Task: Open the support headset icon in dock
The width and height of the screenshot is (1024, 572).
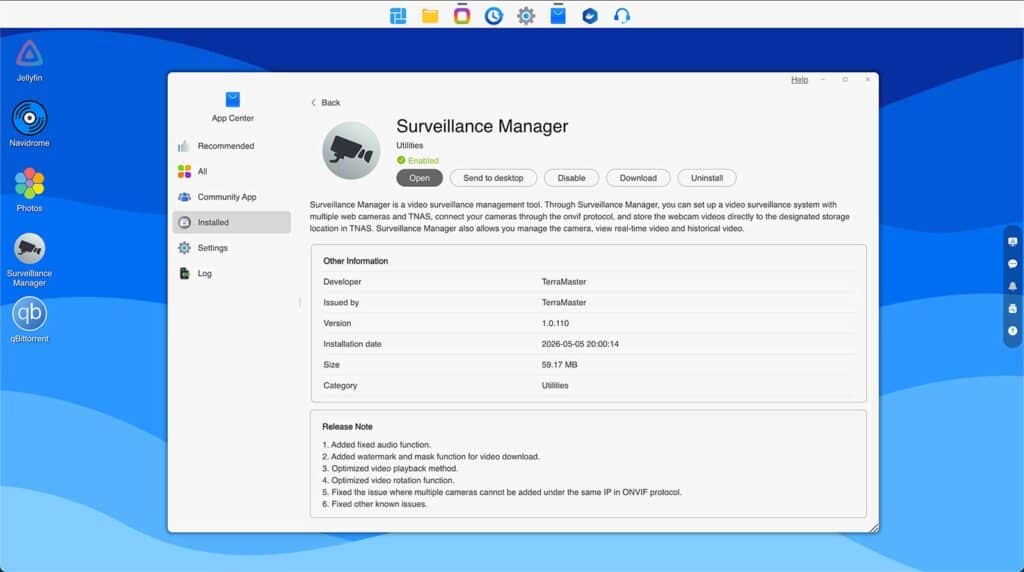Action: click(x=622, y=16)
